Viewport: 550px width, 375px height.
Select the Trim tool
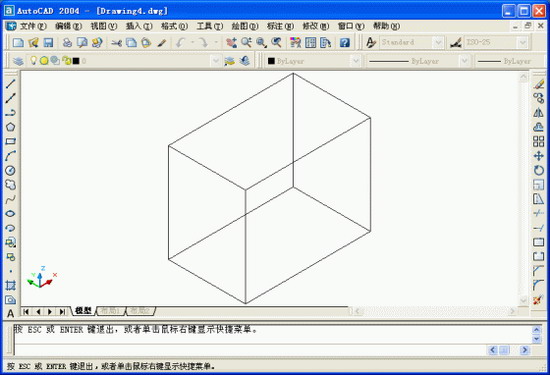coord(538,213)
